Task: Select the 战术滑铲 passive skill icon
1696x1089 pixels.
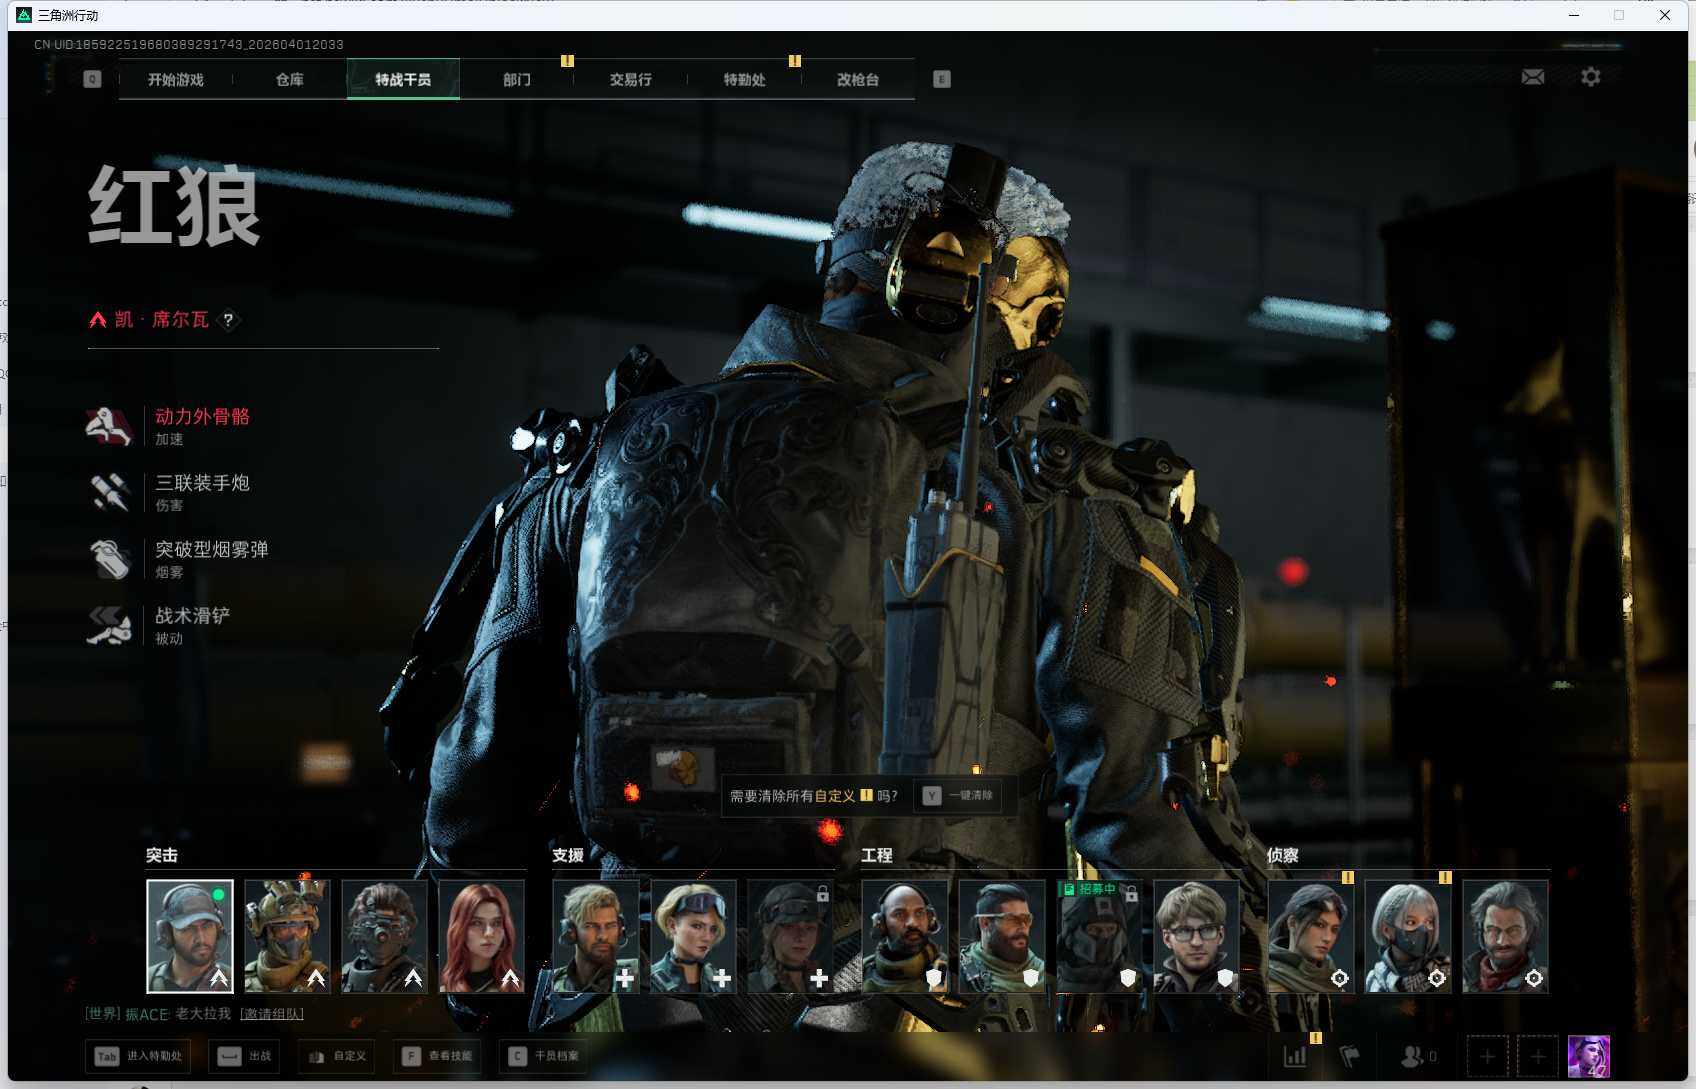Action: click(109, 625)
